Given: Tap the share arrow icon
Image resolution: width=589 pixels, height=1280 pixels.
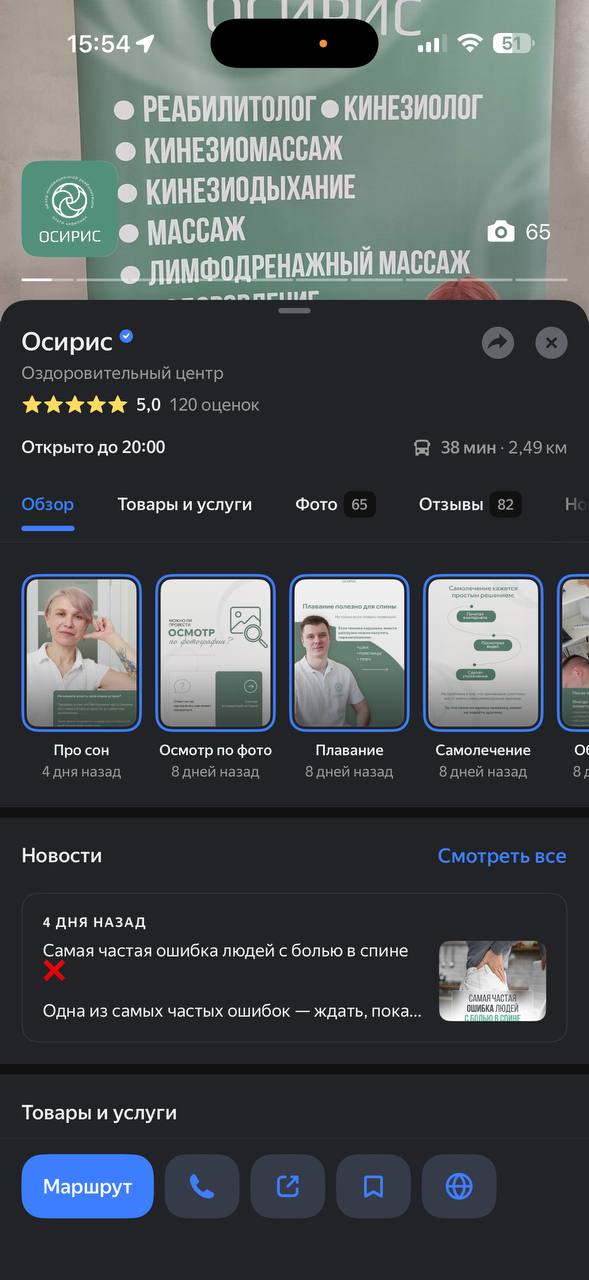Looking at the screenshot, I should [497, 343].
